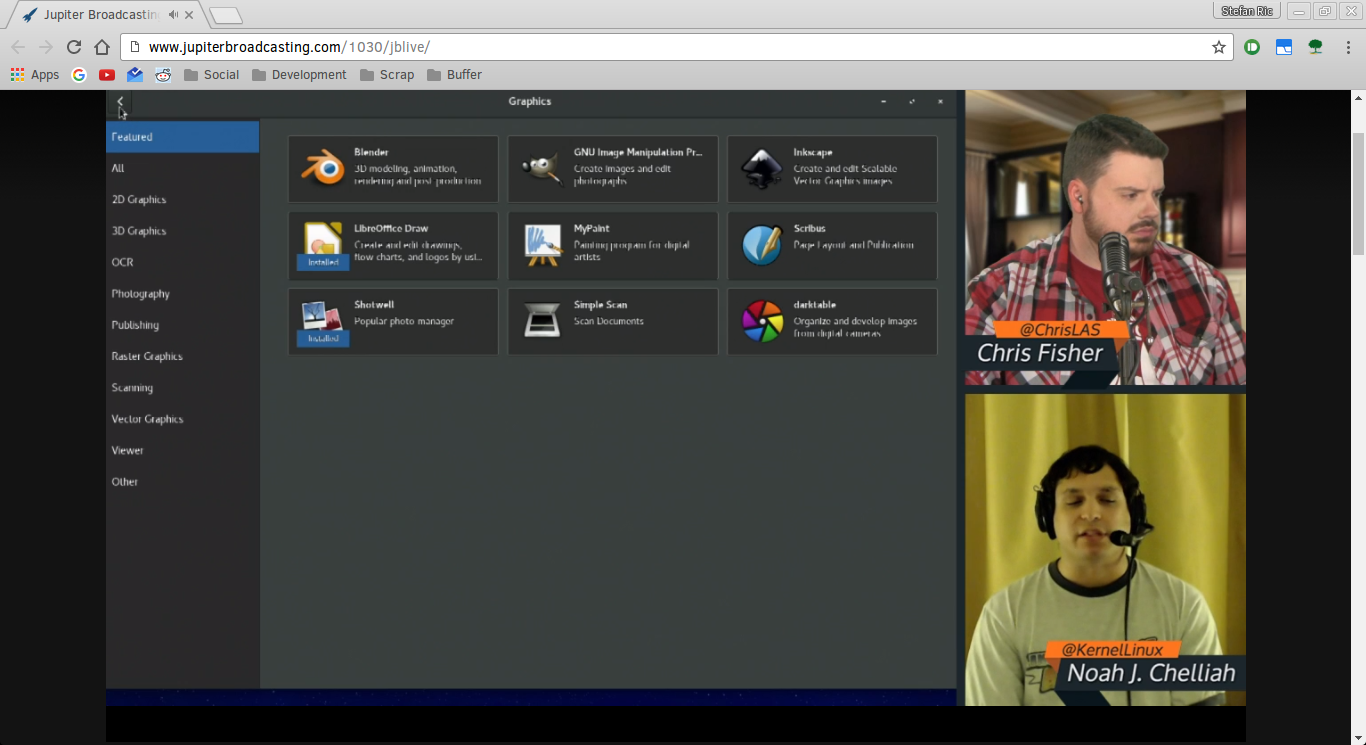
Task: Click the green tree extension icon
Action: [1316, 47]
